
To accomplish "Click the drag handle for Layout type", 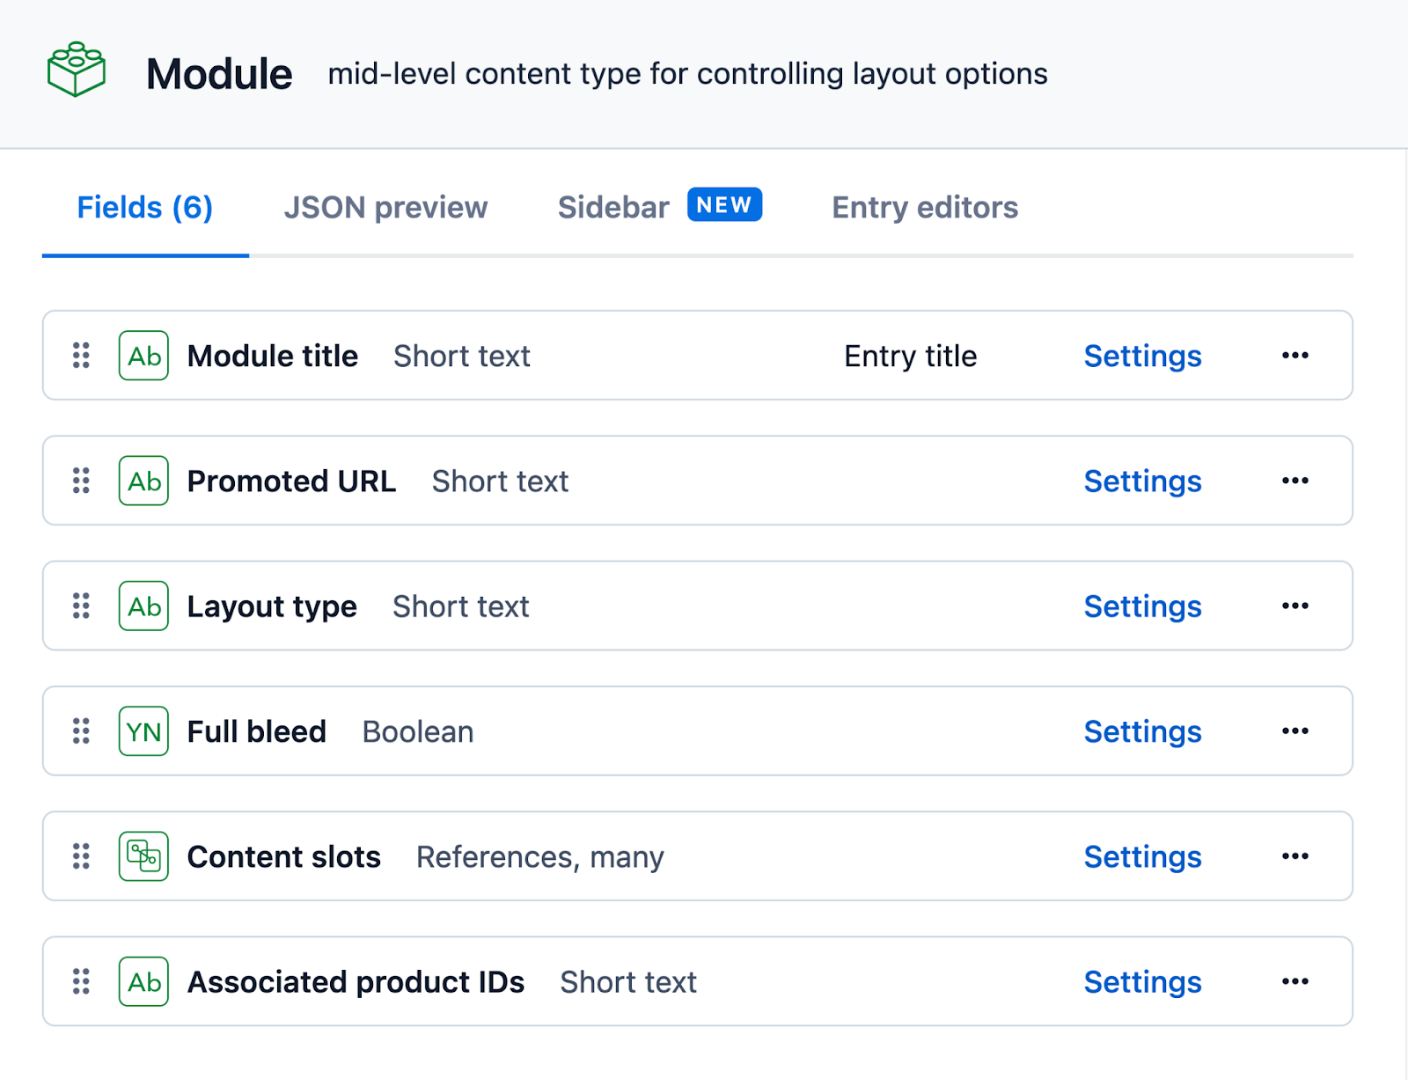I will tap(81, 606).
